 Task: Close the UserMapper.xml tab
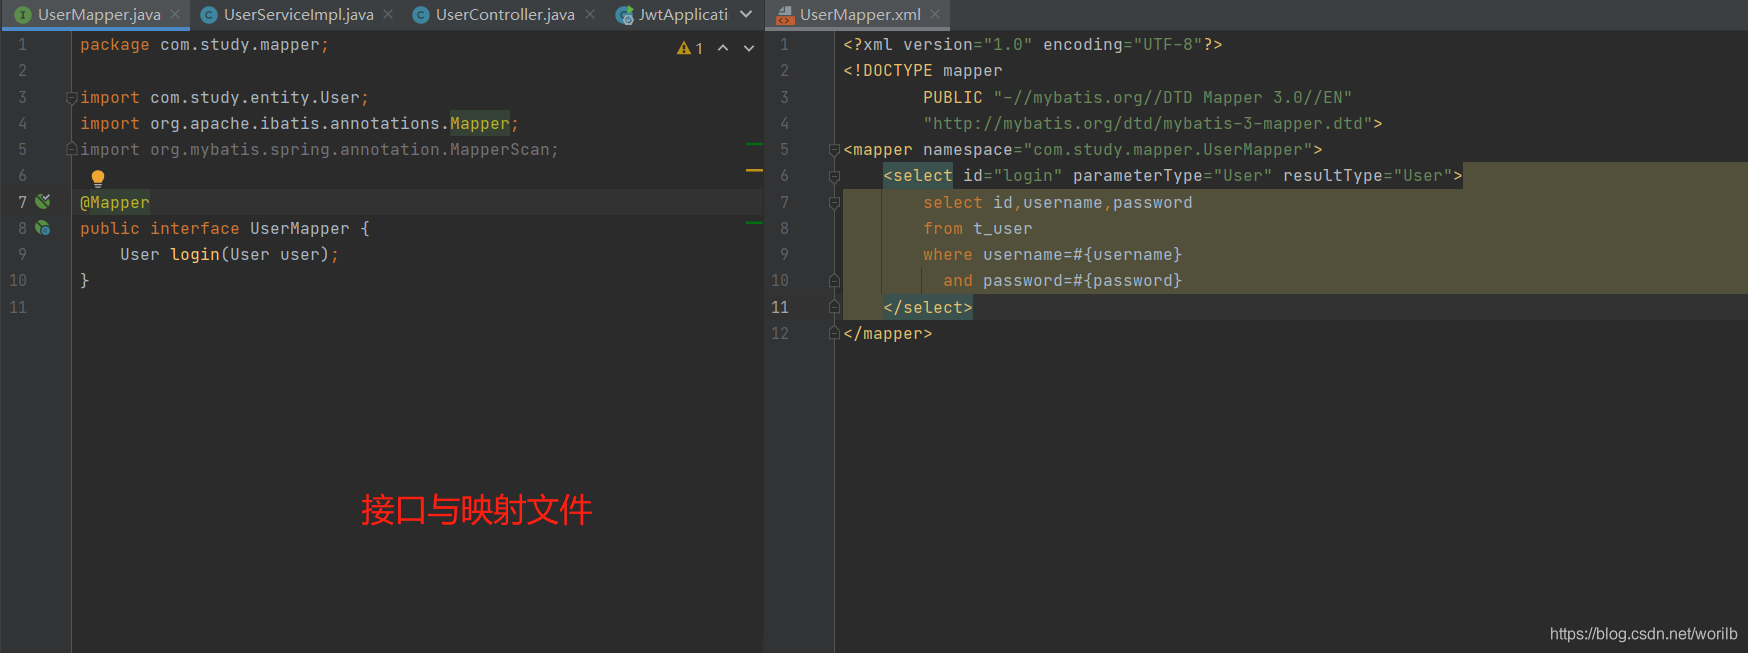935,14
